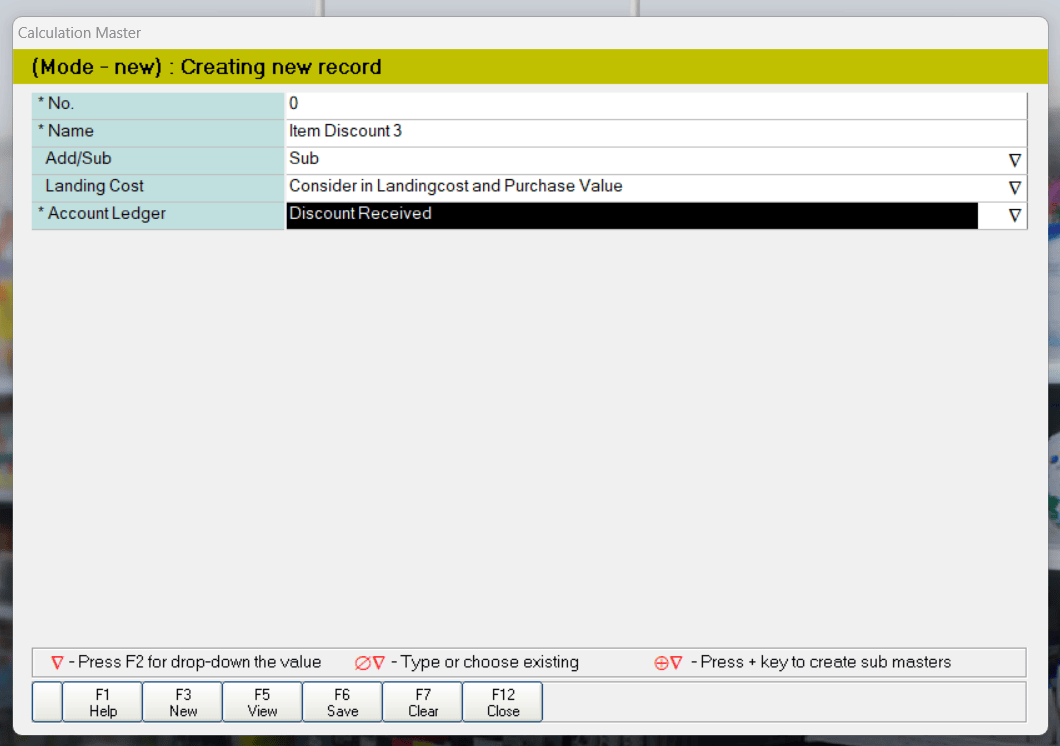
Task: Click the Name field 'Item Discount 3'
Action: (656, 133)
